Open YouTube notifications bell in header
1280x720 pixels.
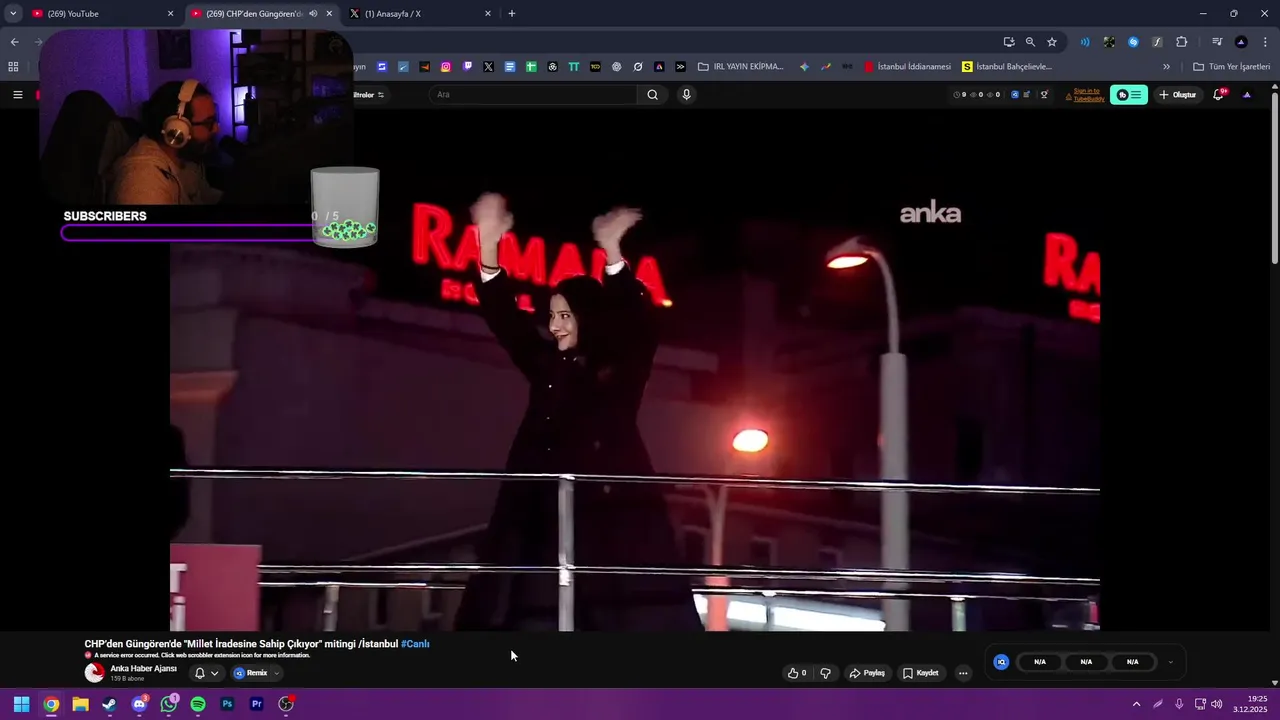[1219, 95]
